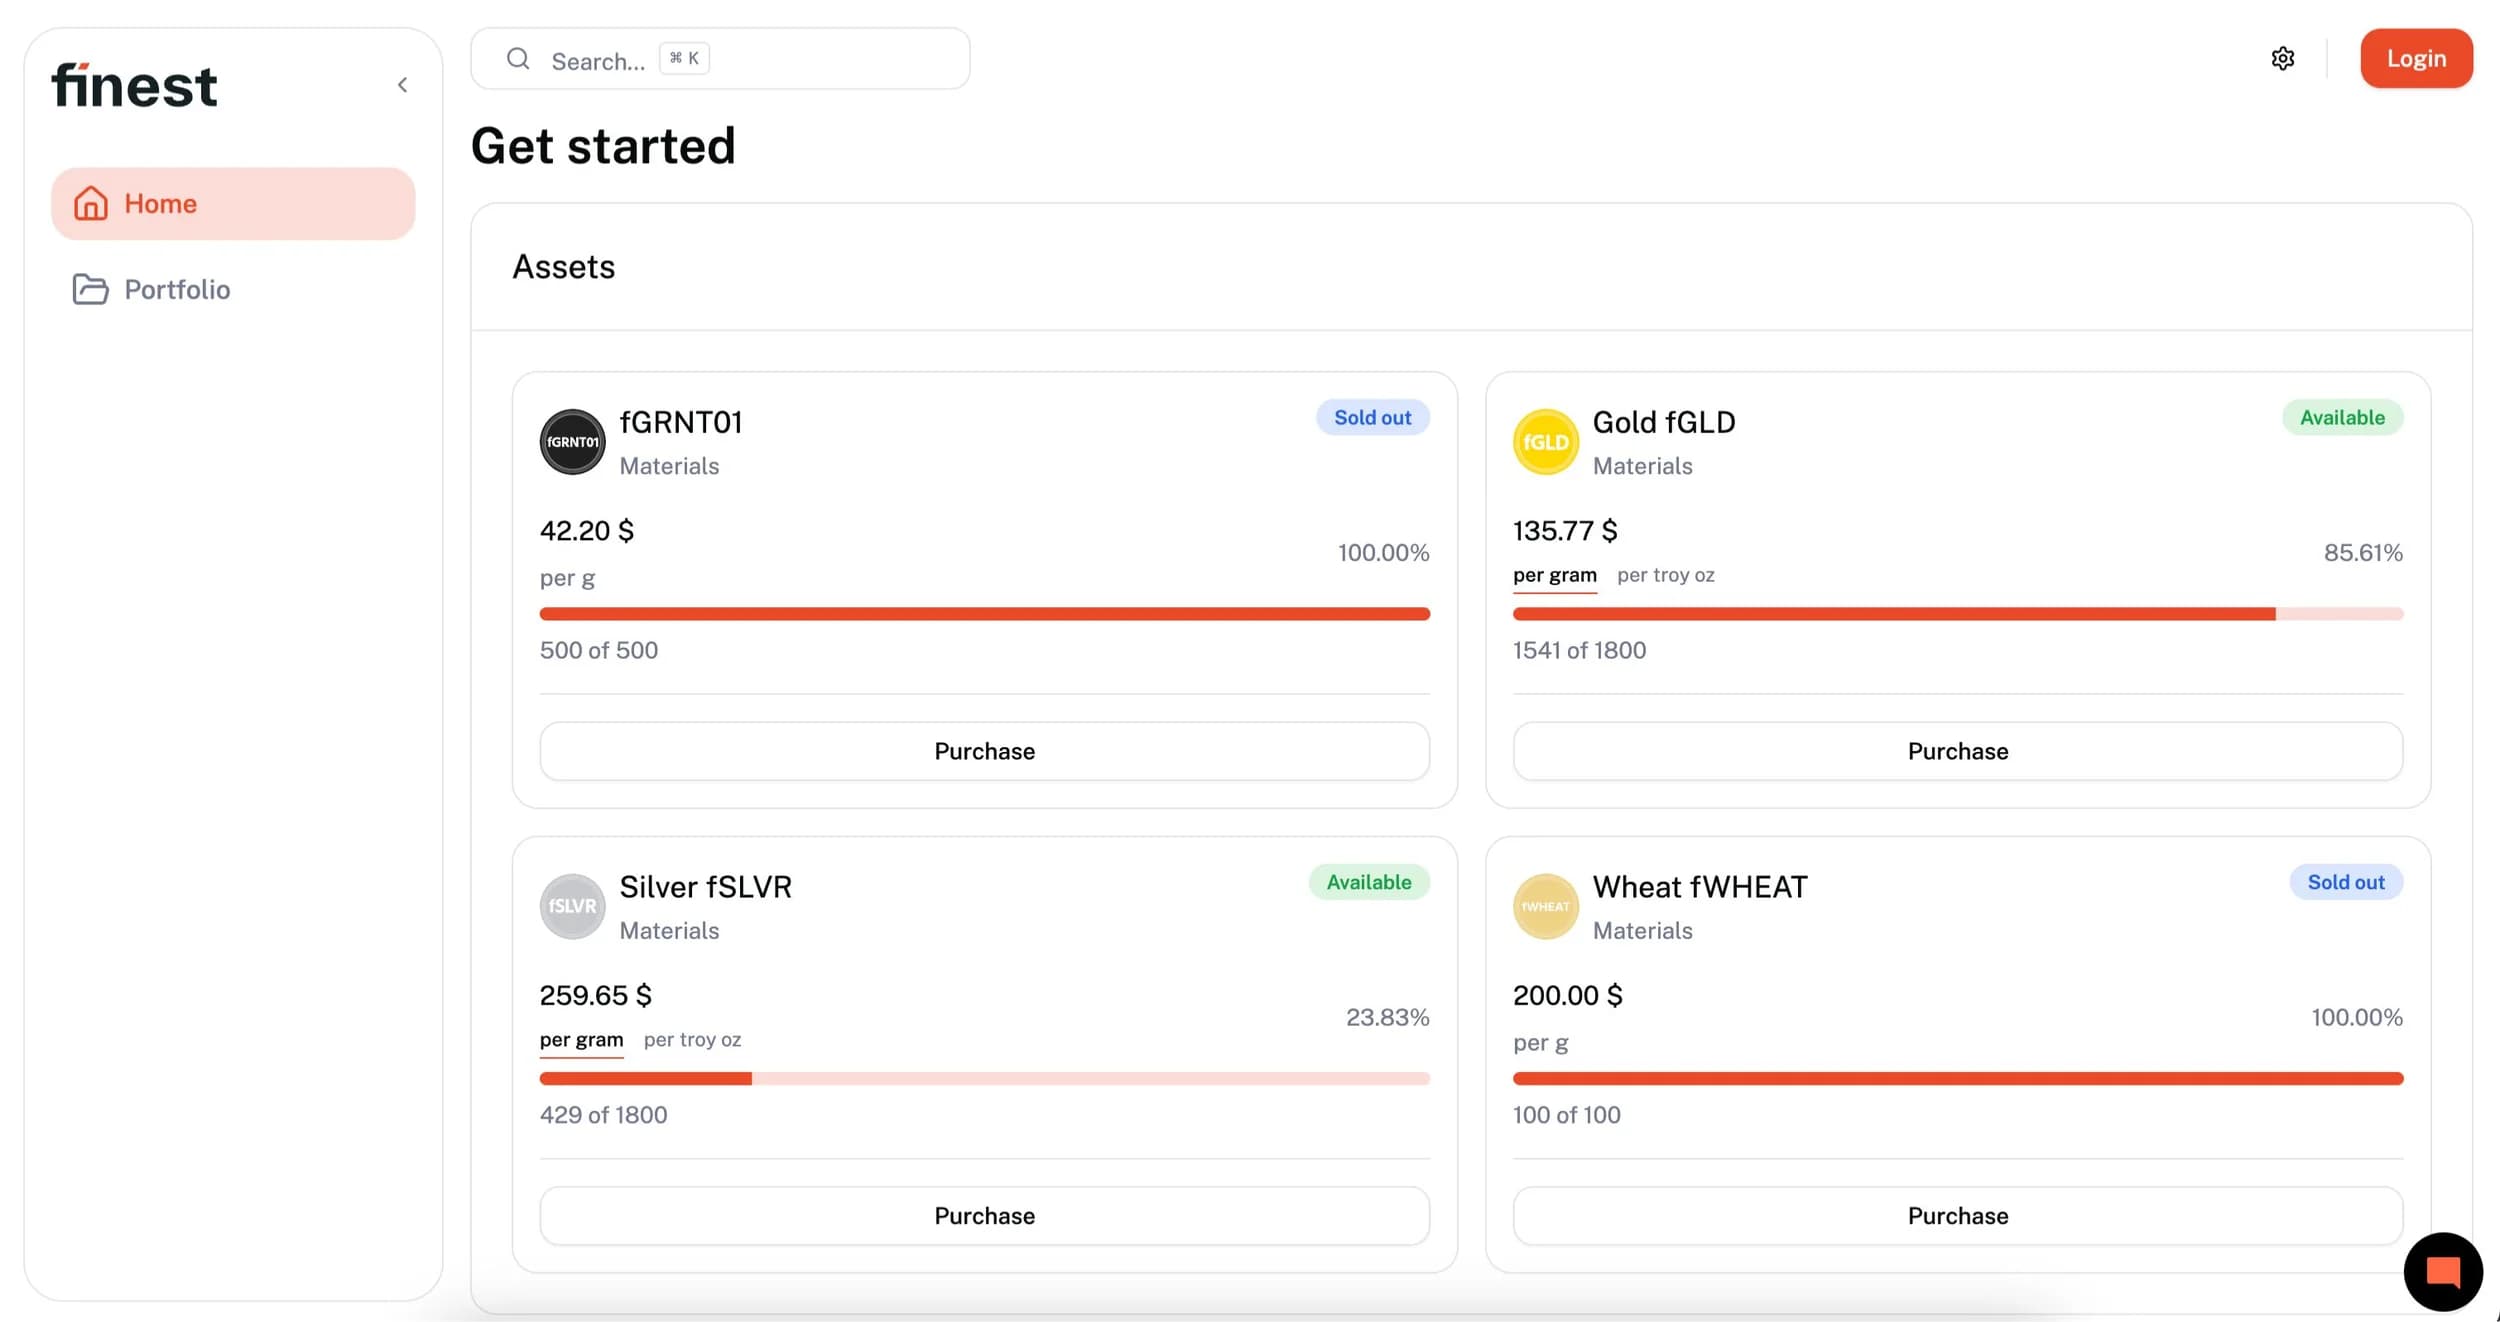Click the finest logo
The width and height of the screenshot is (2500, 1322).
(x=134, y=86)
